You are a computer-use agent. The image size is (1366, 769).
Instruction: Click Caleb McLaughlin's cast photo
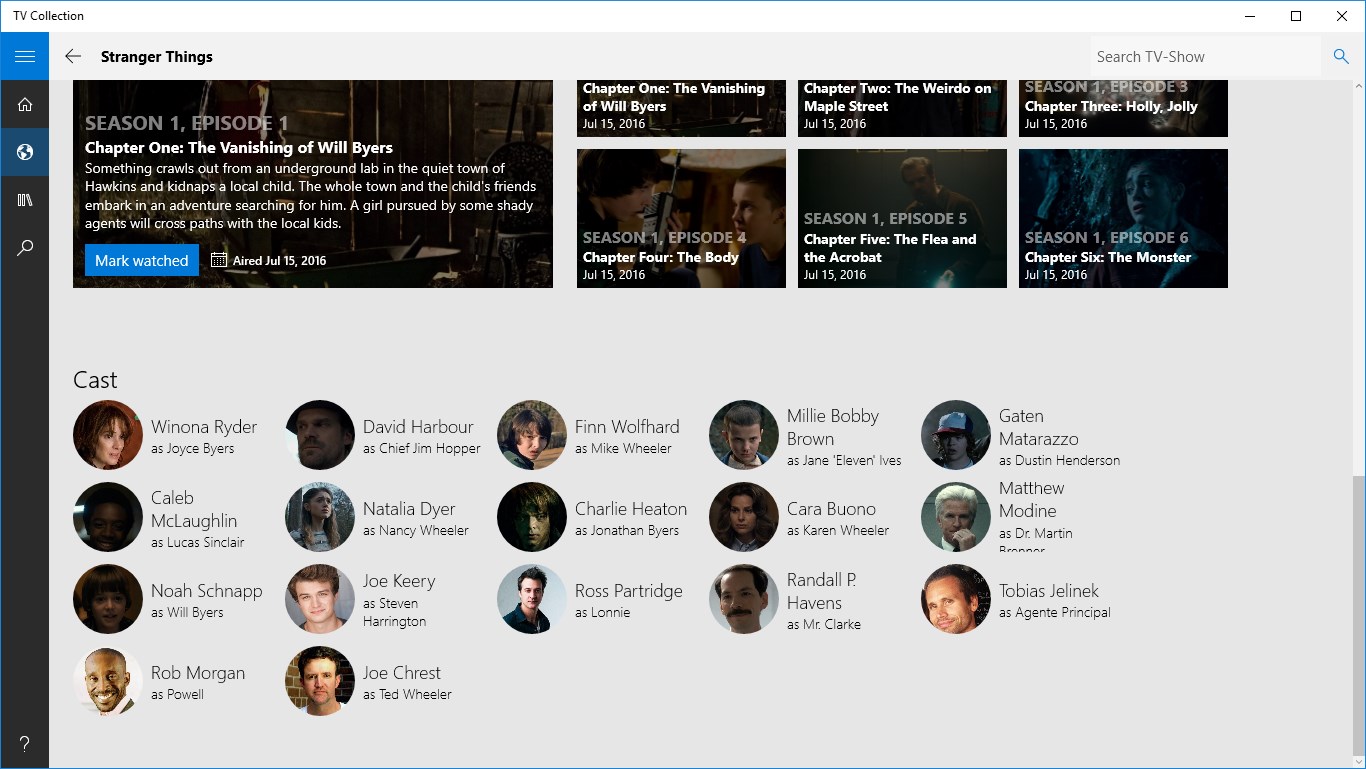point(108,517)
